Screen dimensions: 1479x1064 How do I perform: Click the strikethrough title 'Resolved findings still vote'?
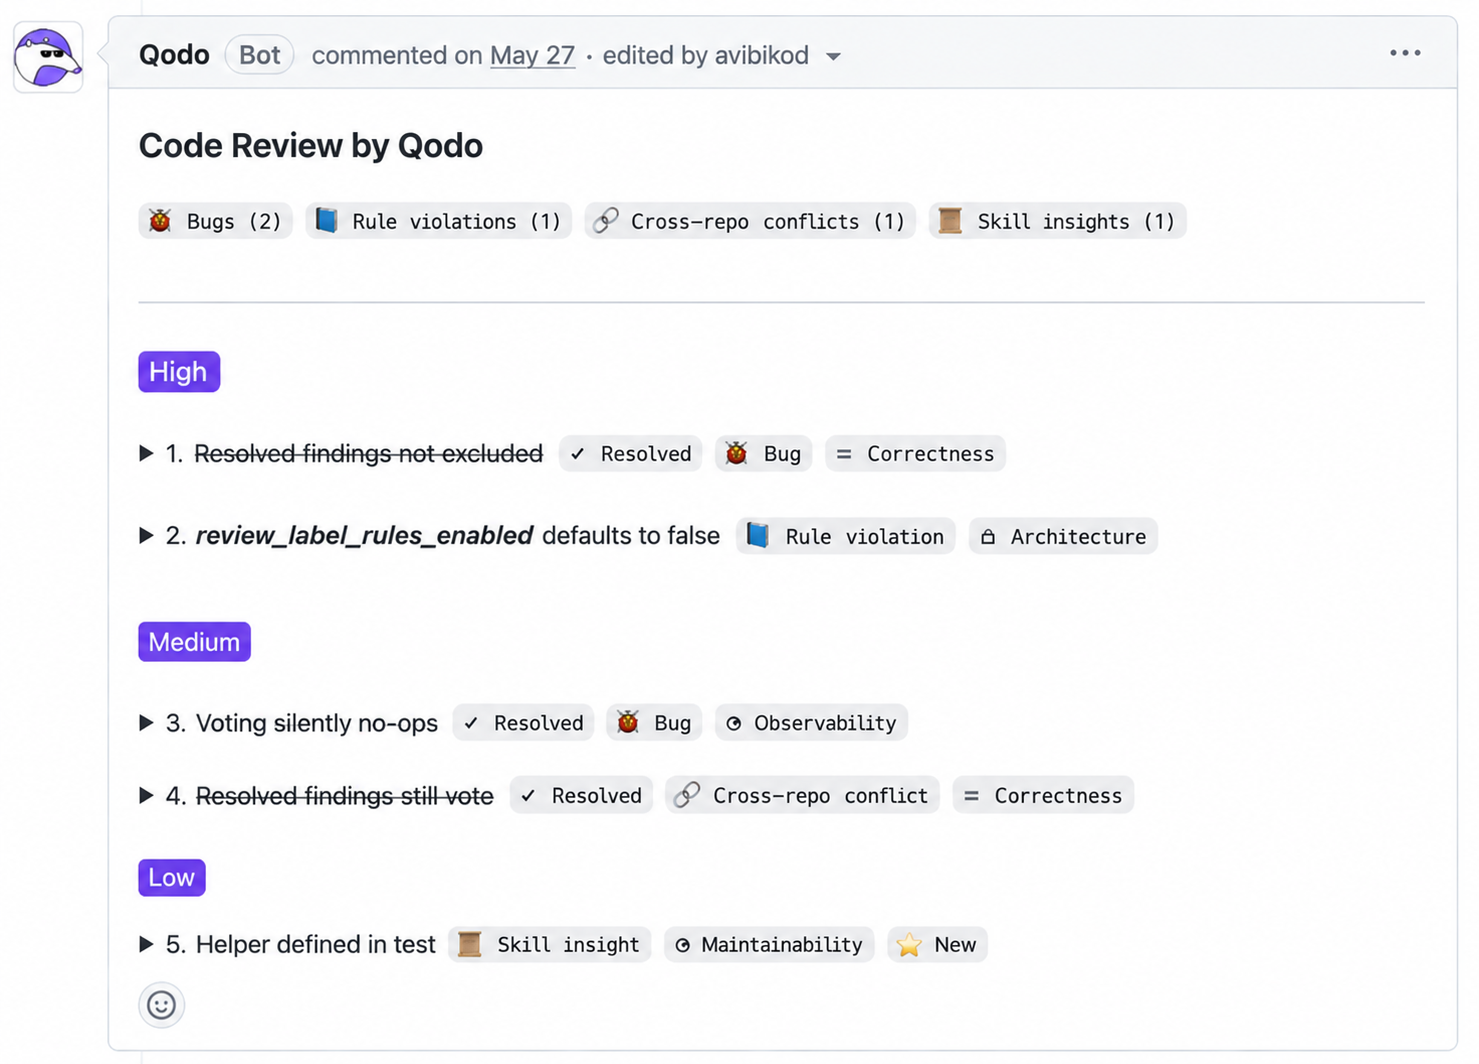coord(345,795)
